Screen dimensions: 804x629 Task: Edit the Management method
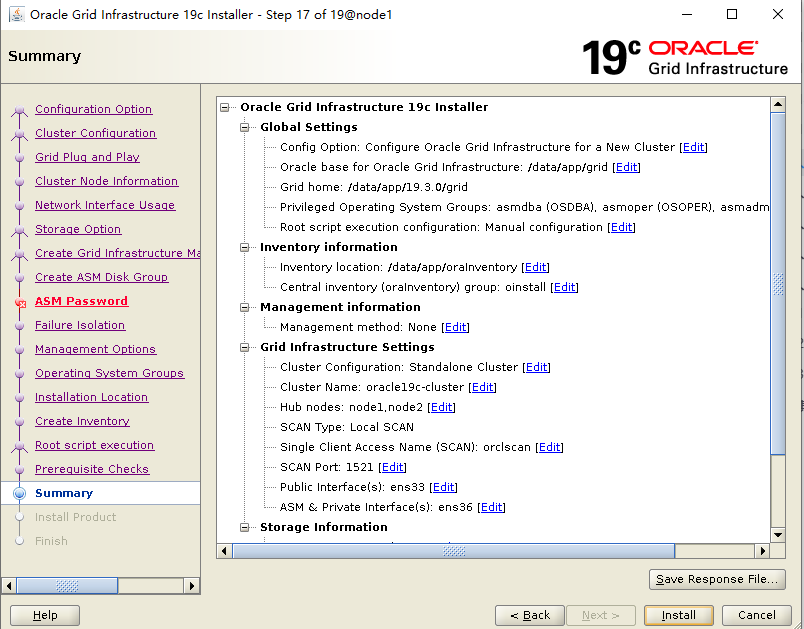coord(455,327)
